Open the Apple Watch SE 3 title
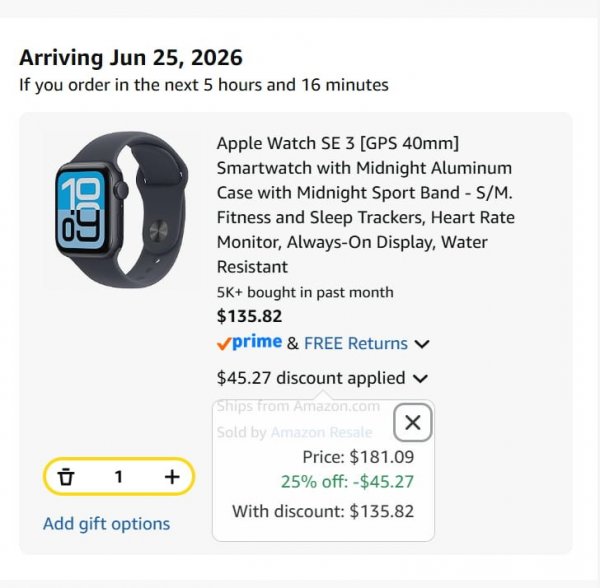 [x=366, y=205]
